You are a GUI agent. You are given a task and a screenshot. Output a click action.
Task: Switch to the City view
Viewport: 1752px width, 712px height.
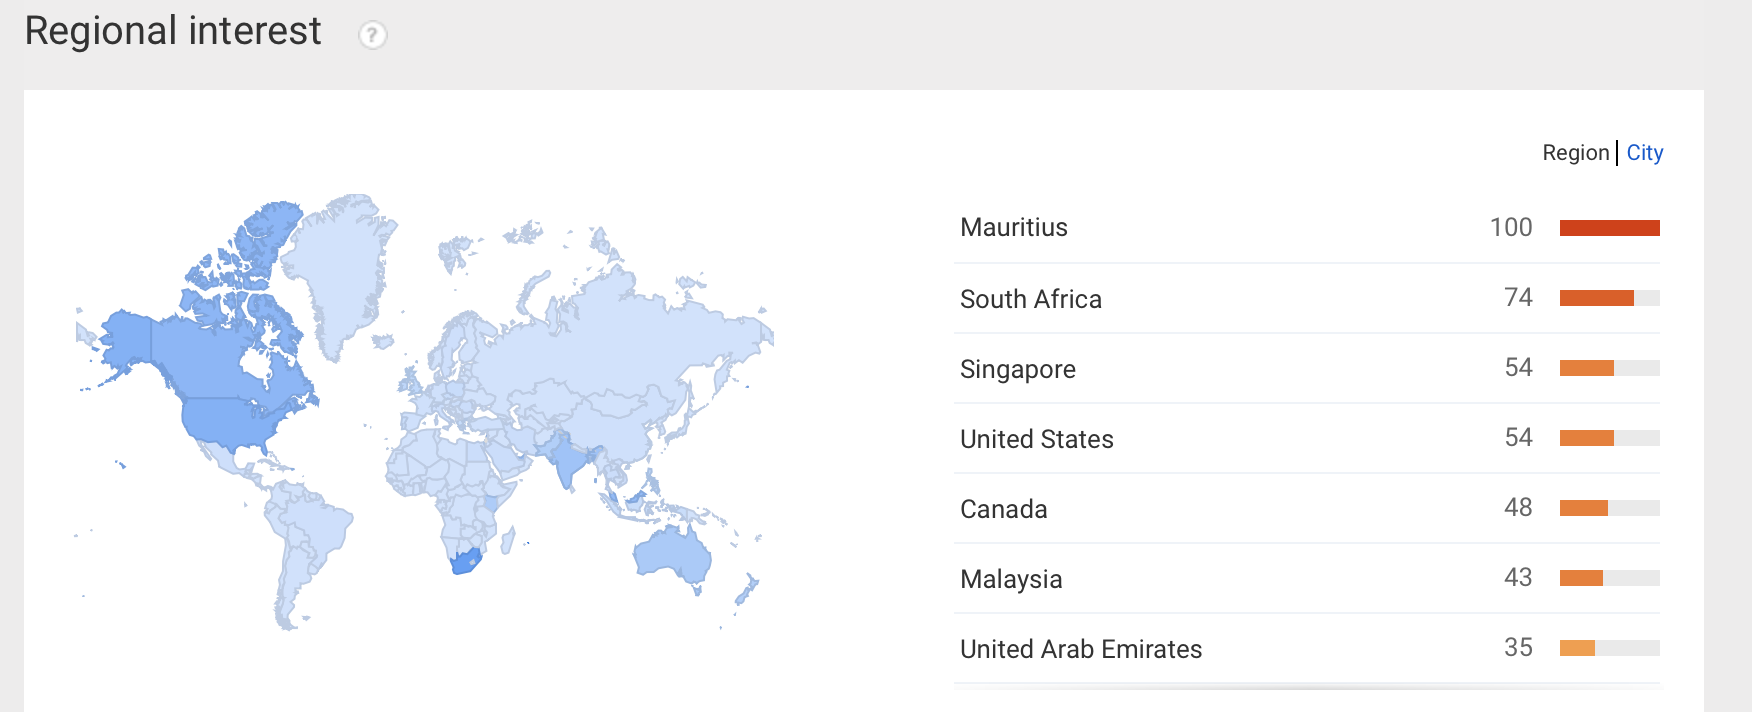1644,153
